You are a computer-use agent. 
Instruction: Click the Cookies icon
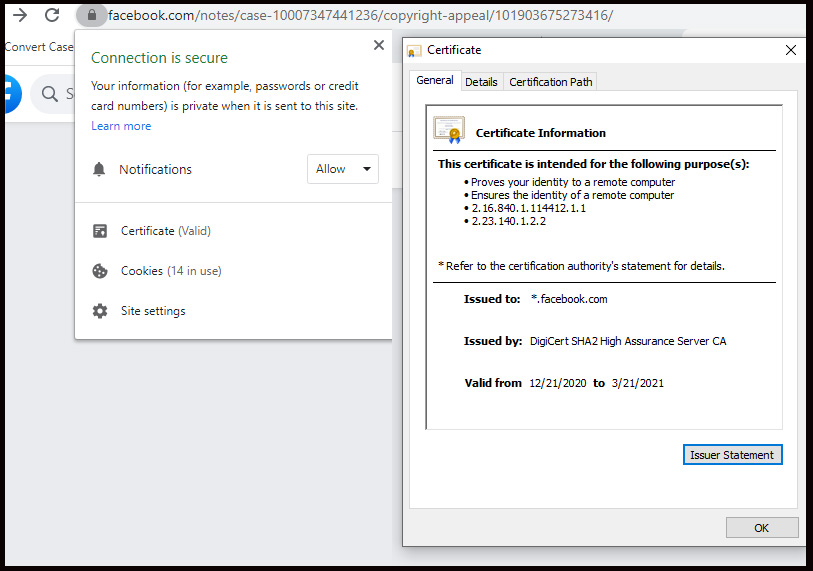[100, 271]
